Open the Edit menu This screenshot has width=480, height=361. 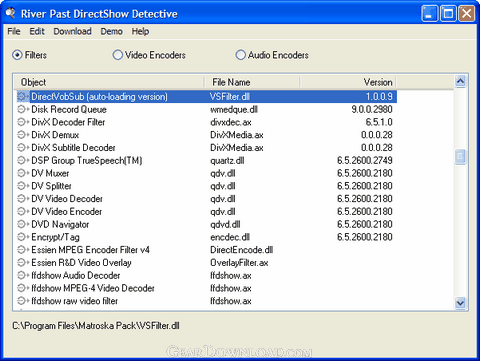tap(37, 31)
